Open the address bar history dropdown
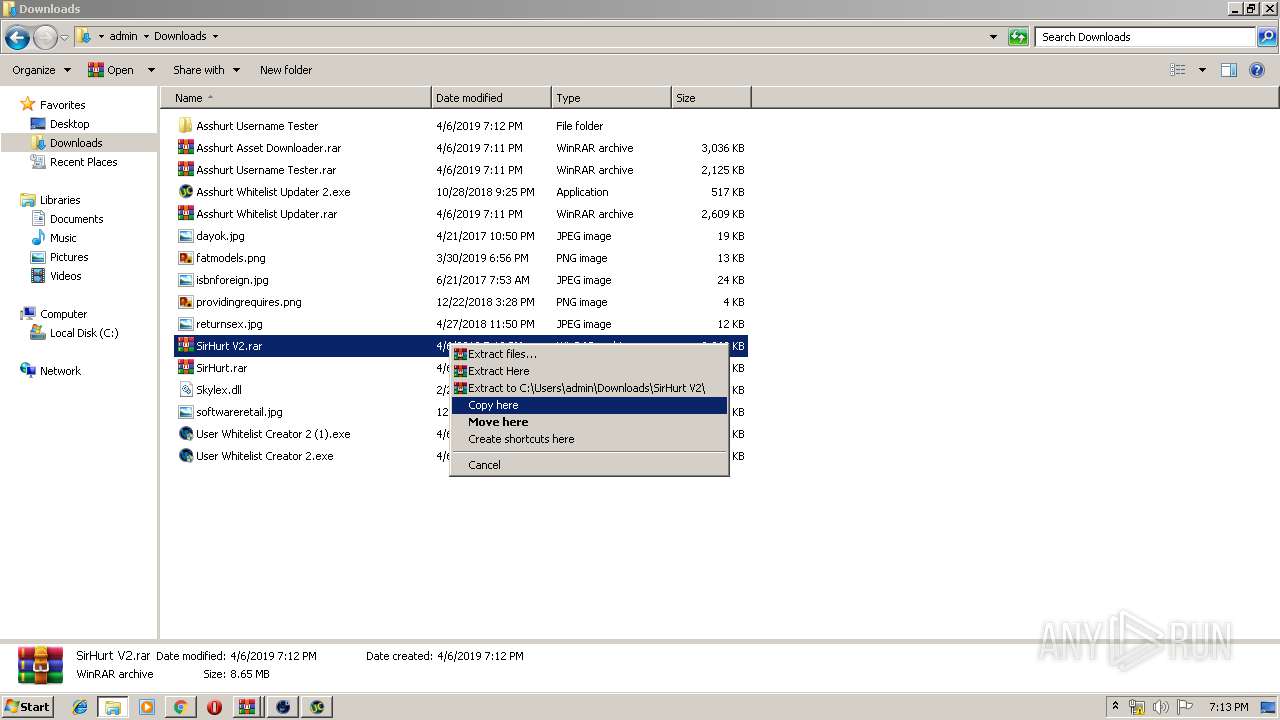 (993, 37)
